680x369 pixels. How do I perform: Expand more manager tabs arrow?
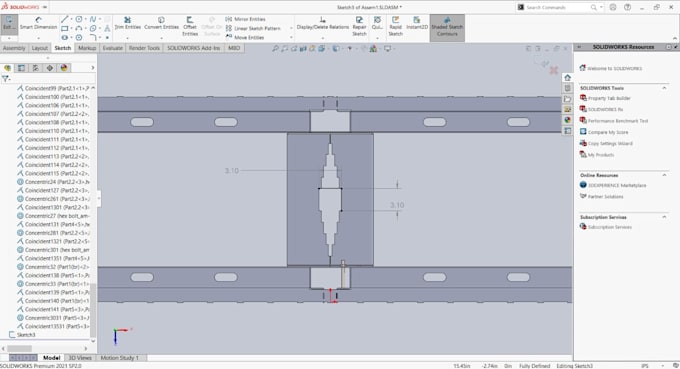92,68
